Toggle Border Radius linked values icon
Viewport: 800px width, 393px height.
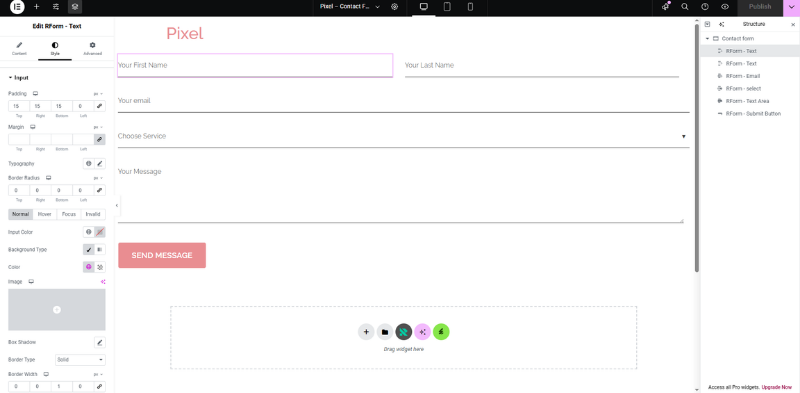(x=99, y=190)
